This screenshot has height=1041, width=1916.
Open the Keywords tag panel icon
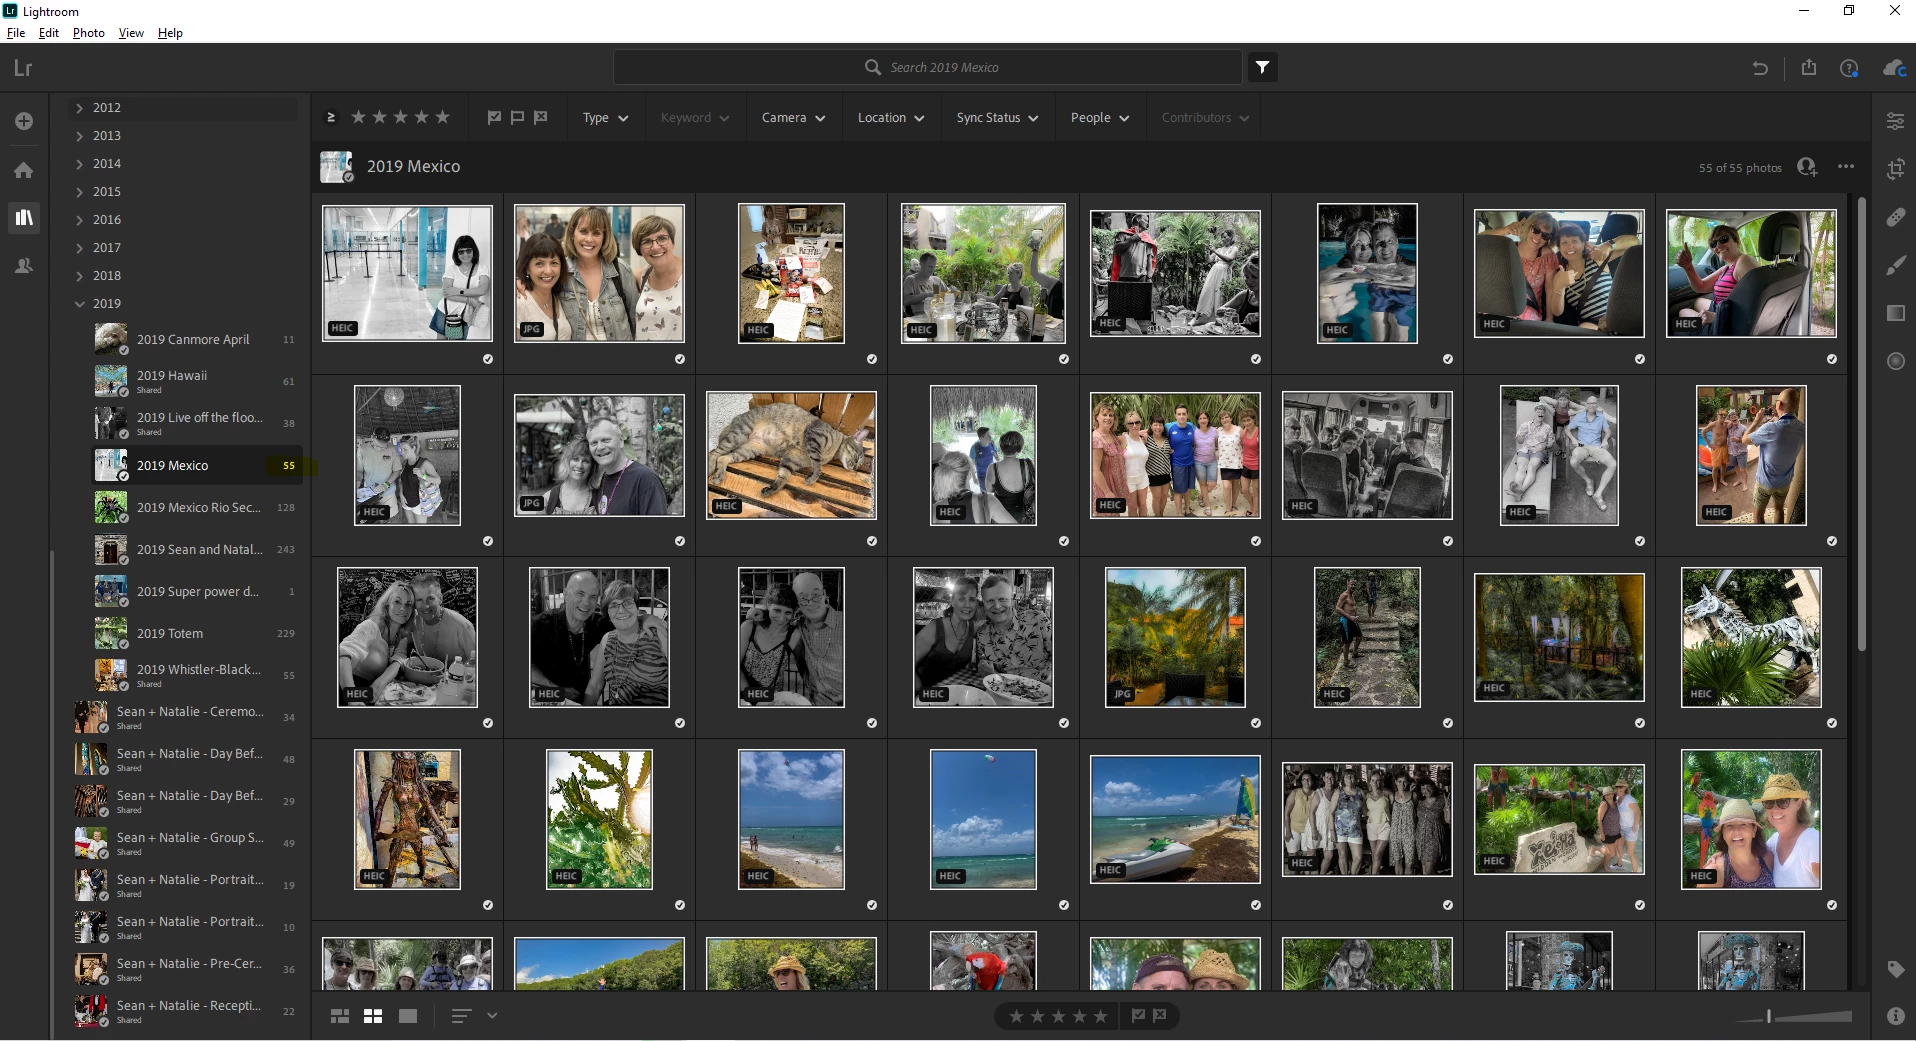coord(1895,969)
